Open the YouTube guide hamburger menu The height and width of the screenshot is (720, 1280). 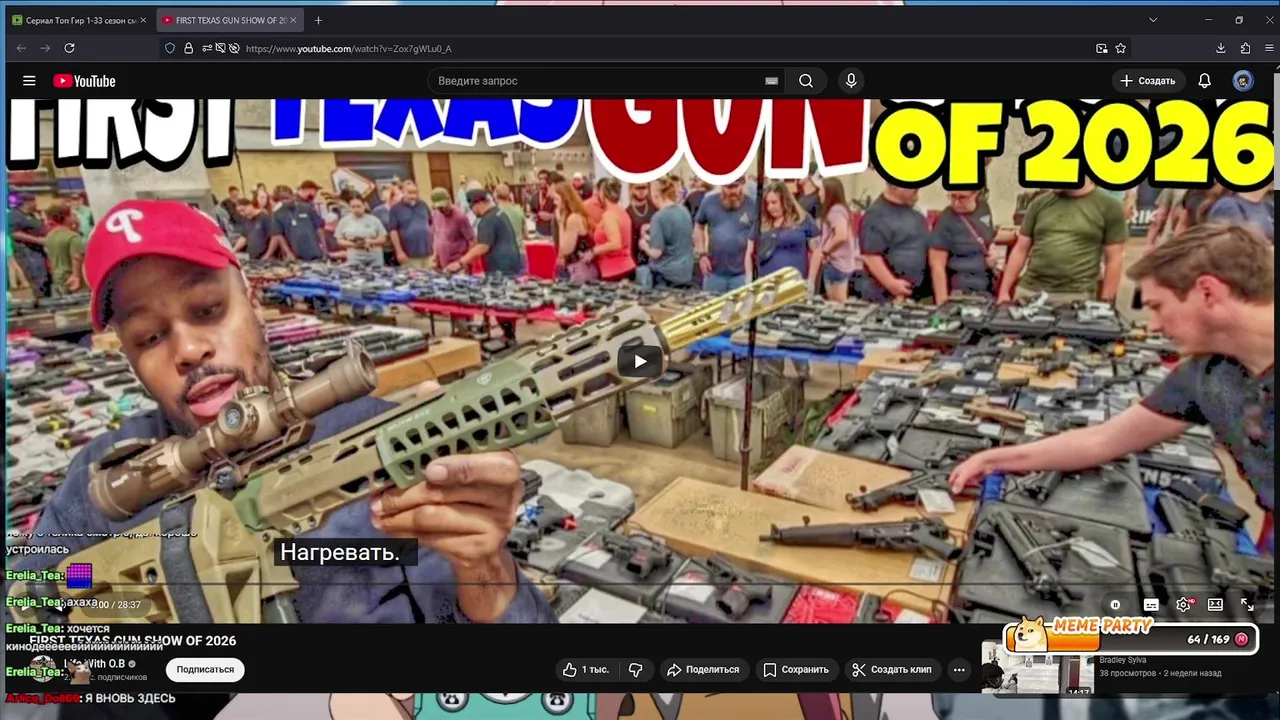click(x=29, y=81)
